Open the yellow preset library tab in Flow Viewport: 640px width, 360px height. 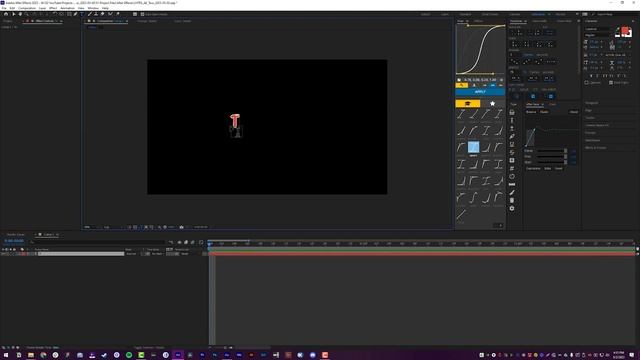tap(468, 103)
